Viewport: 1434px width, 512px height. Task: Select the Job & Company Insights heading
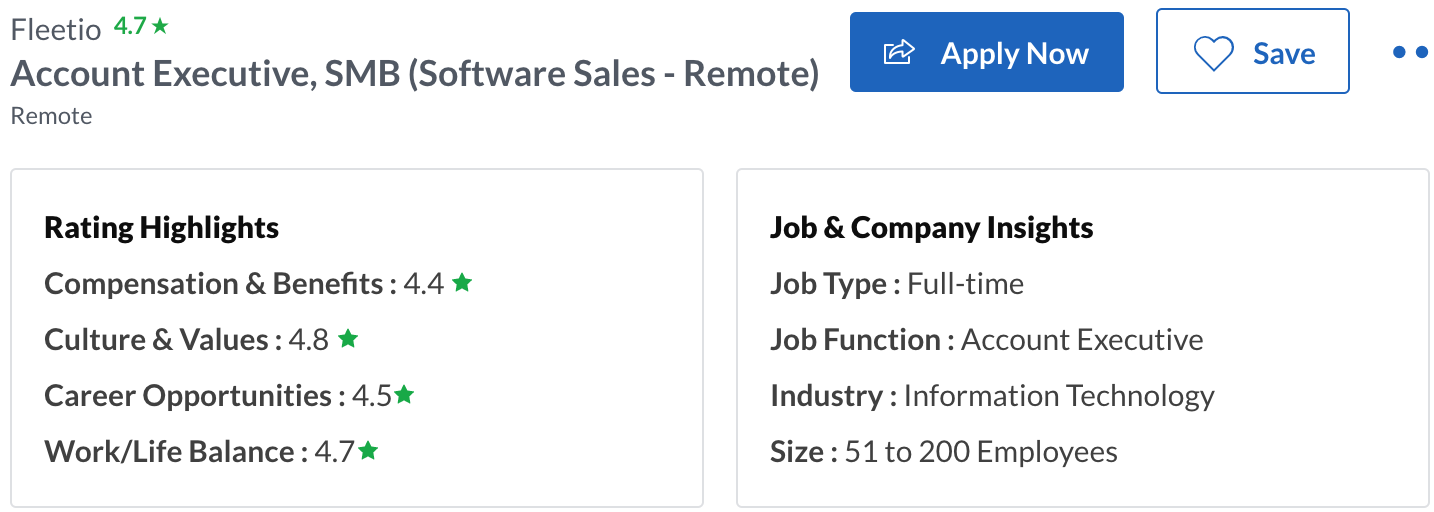pyautogui.click(x=932, y=228)
